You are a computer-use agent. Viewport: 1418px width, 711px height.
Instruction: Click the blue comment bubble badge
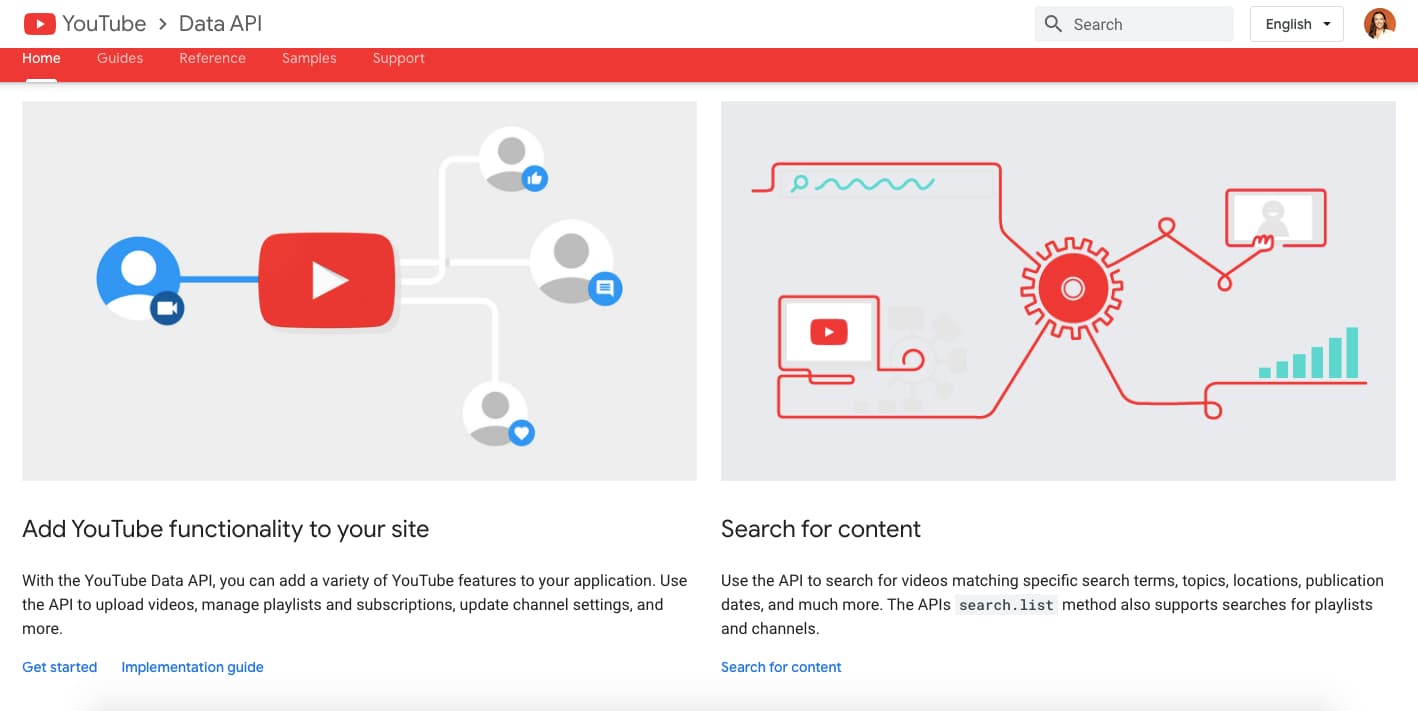(604, 289)
